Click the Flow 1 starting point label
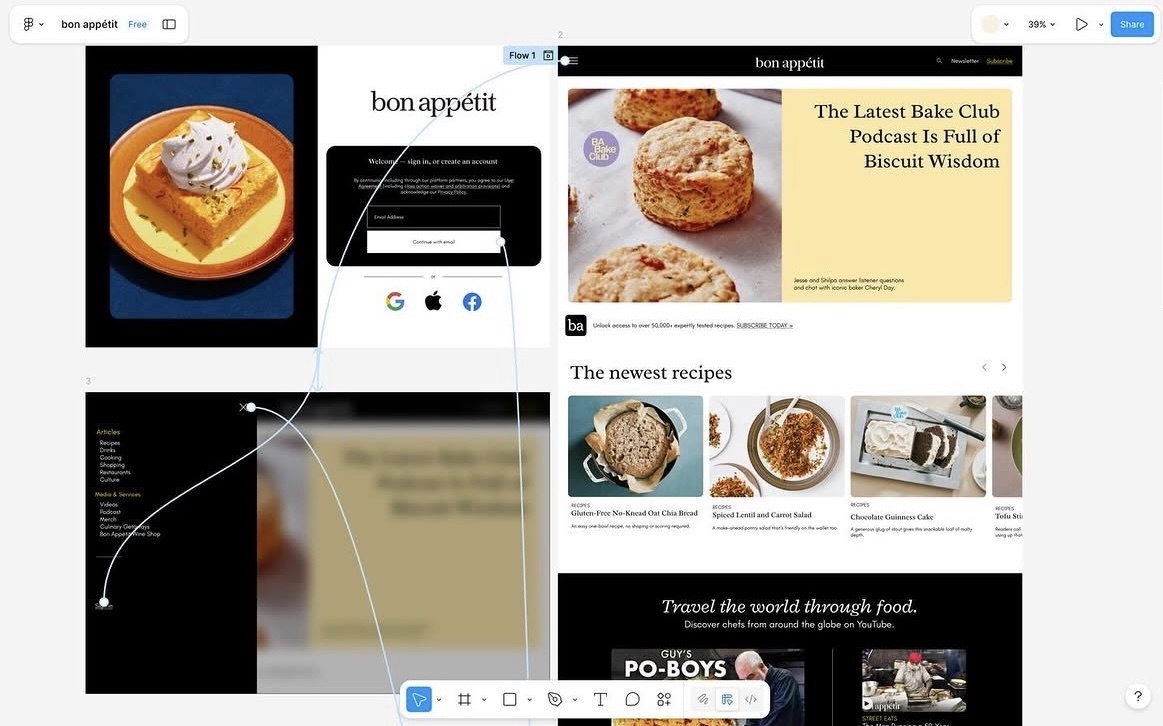This screenshot has height=726, width=1163. pyautogui.click(x=522, y=55)
